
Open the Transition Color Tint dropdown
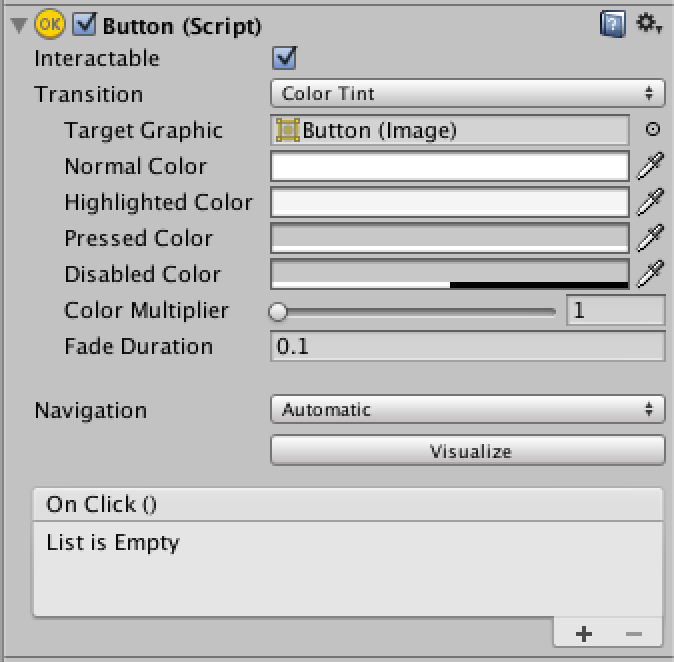click(x=468, y=93)
